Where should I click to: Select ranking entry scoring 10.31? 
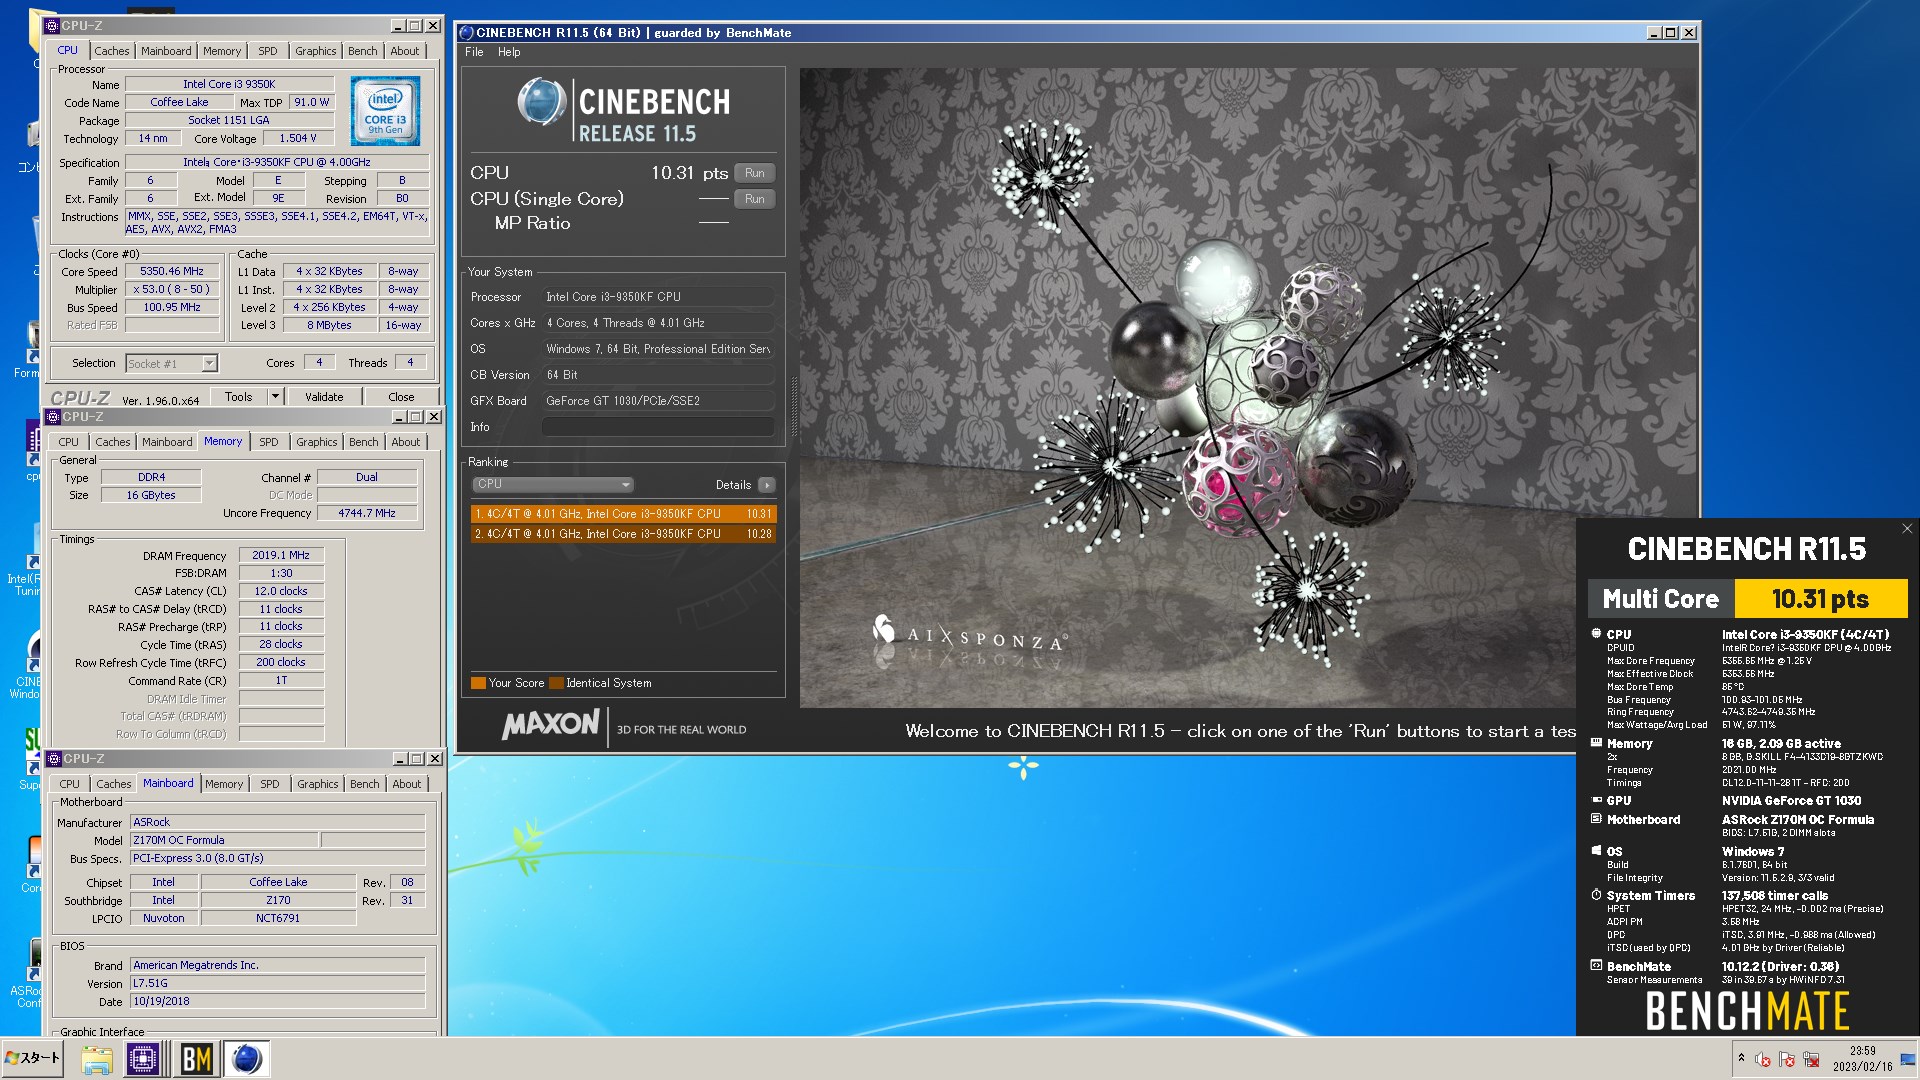point(624,514)
